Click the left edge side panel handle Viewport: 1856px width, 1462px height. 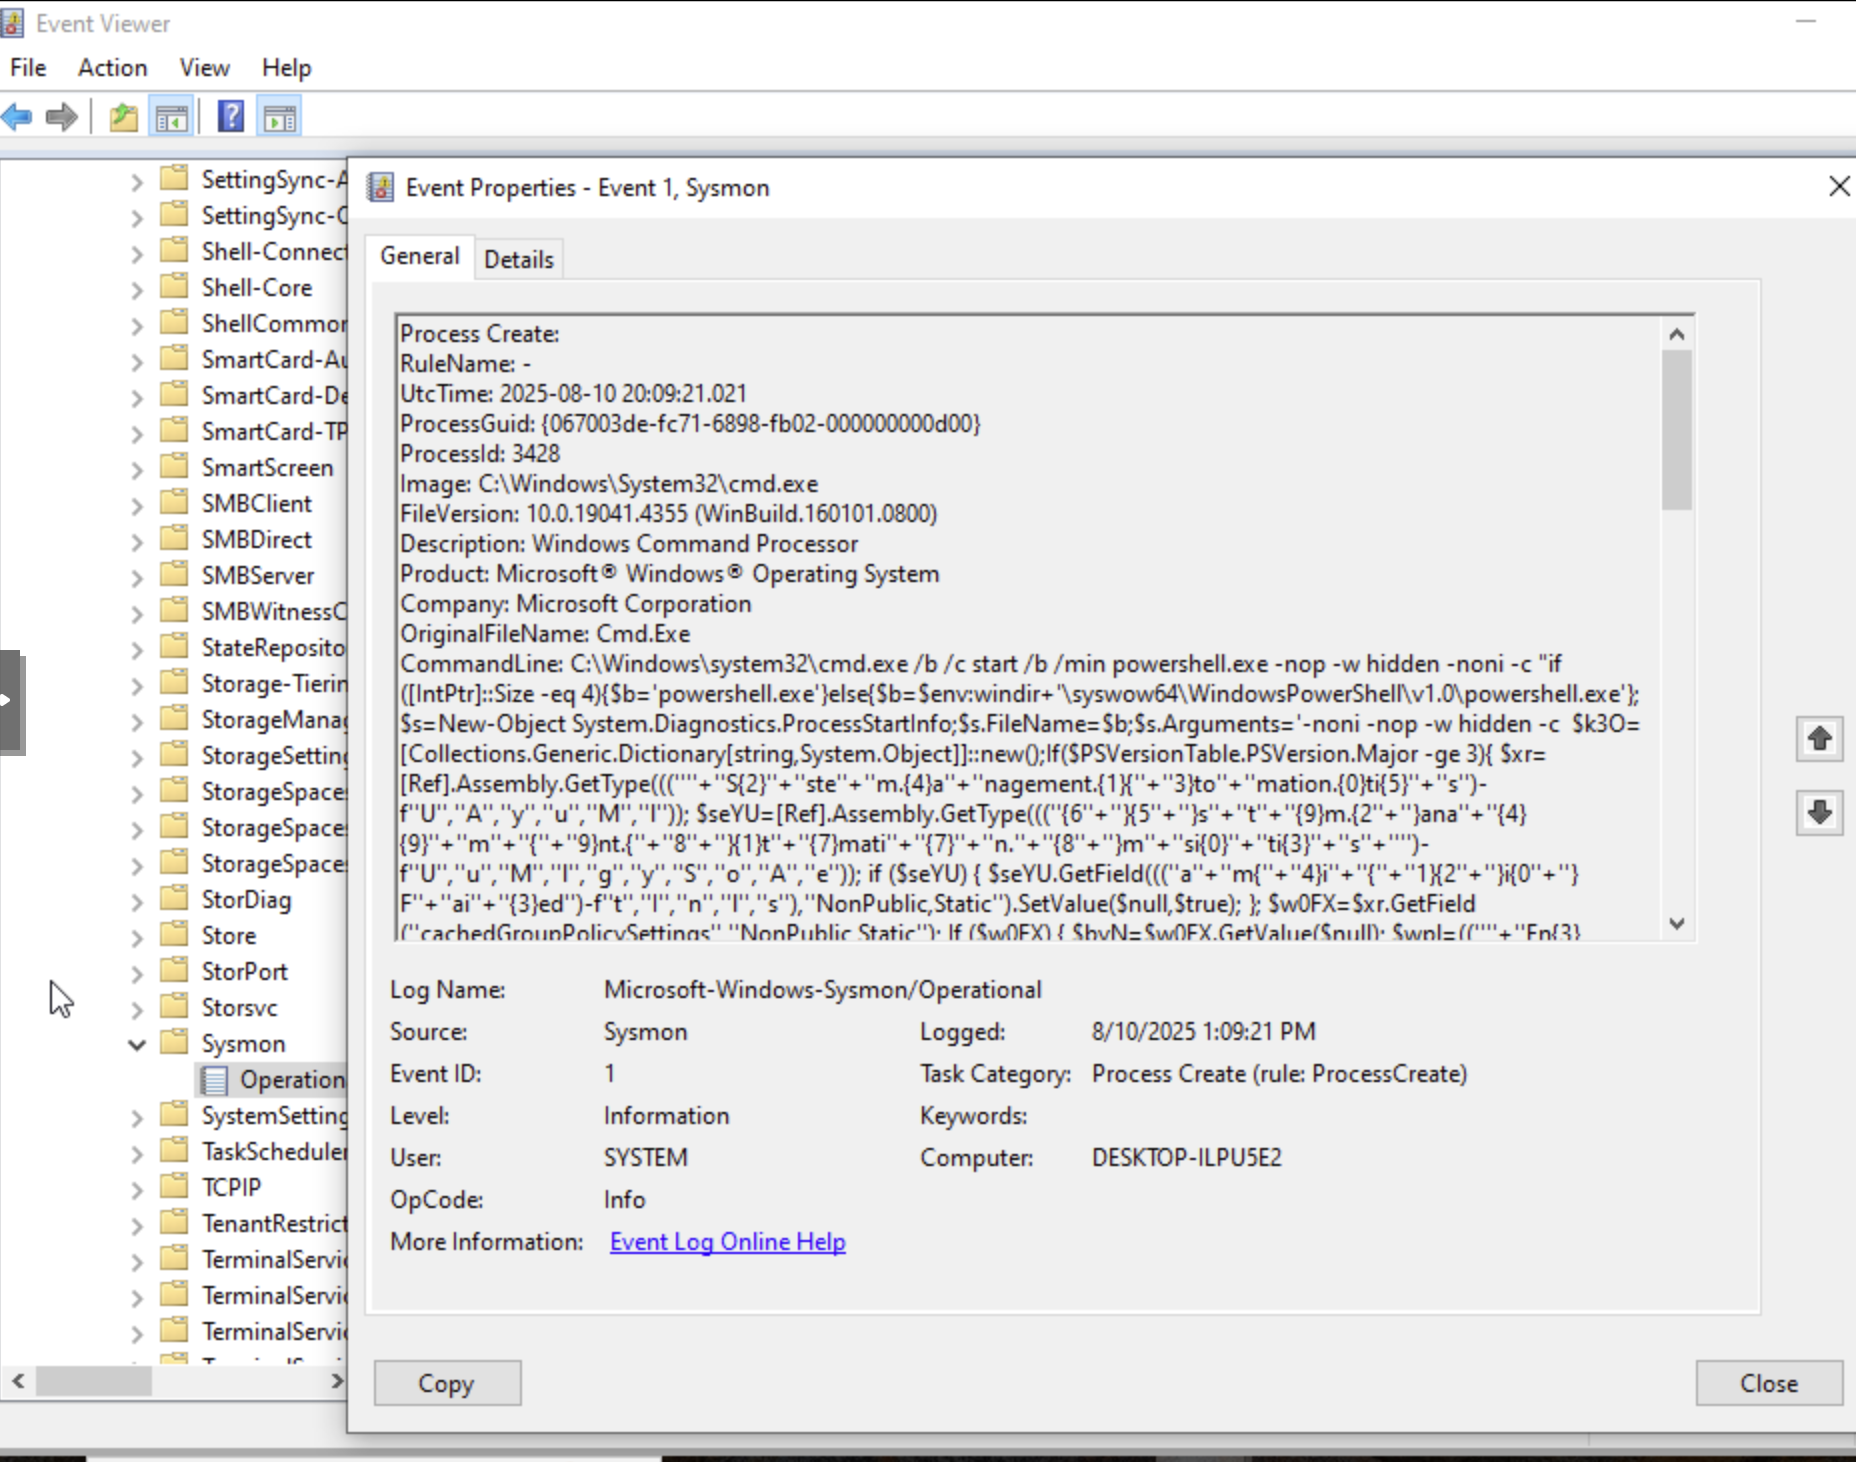click(x=11, y=702)
